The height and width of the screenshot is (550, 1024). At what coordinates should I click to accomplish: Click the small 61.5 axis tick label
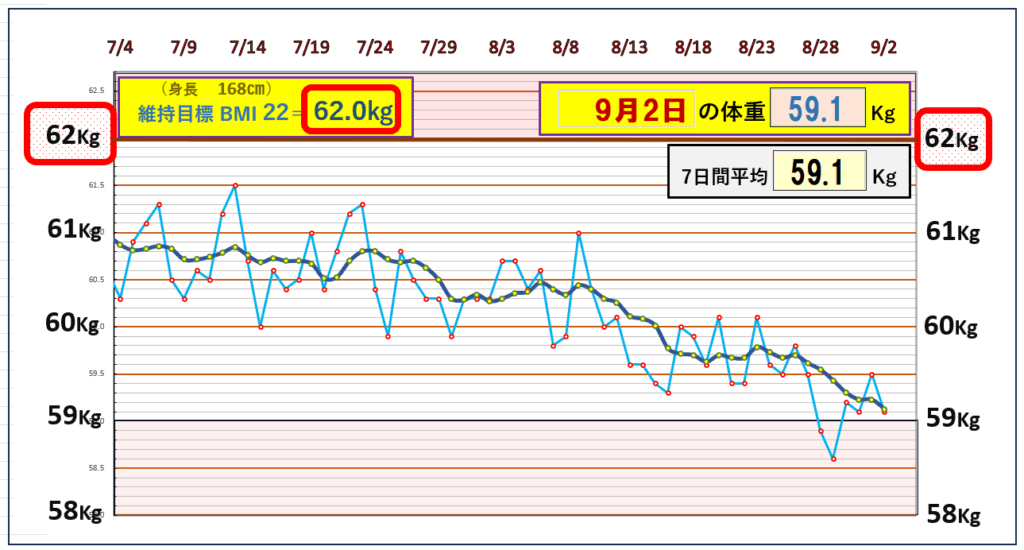coord(96,186)
